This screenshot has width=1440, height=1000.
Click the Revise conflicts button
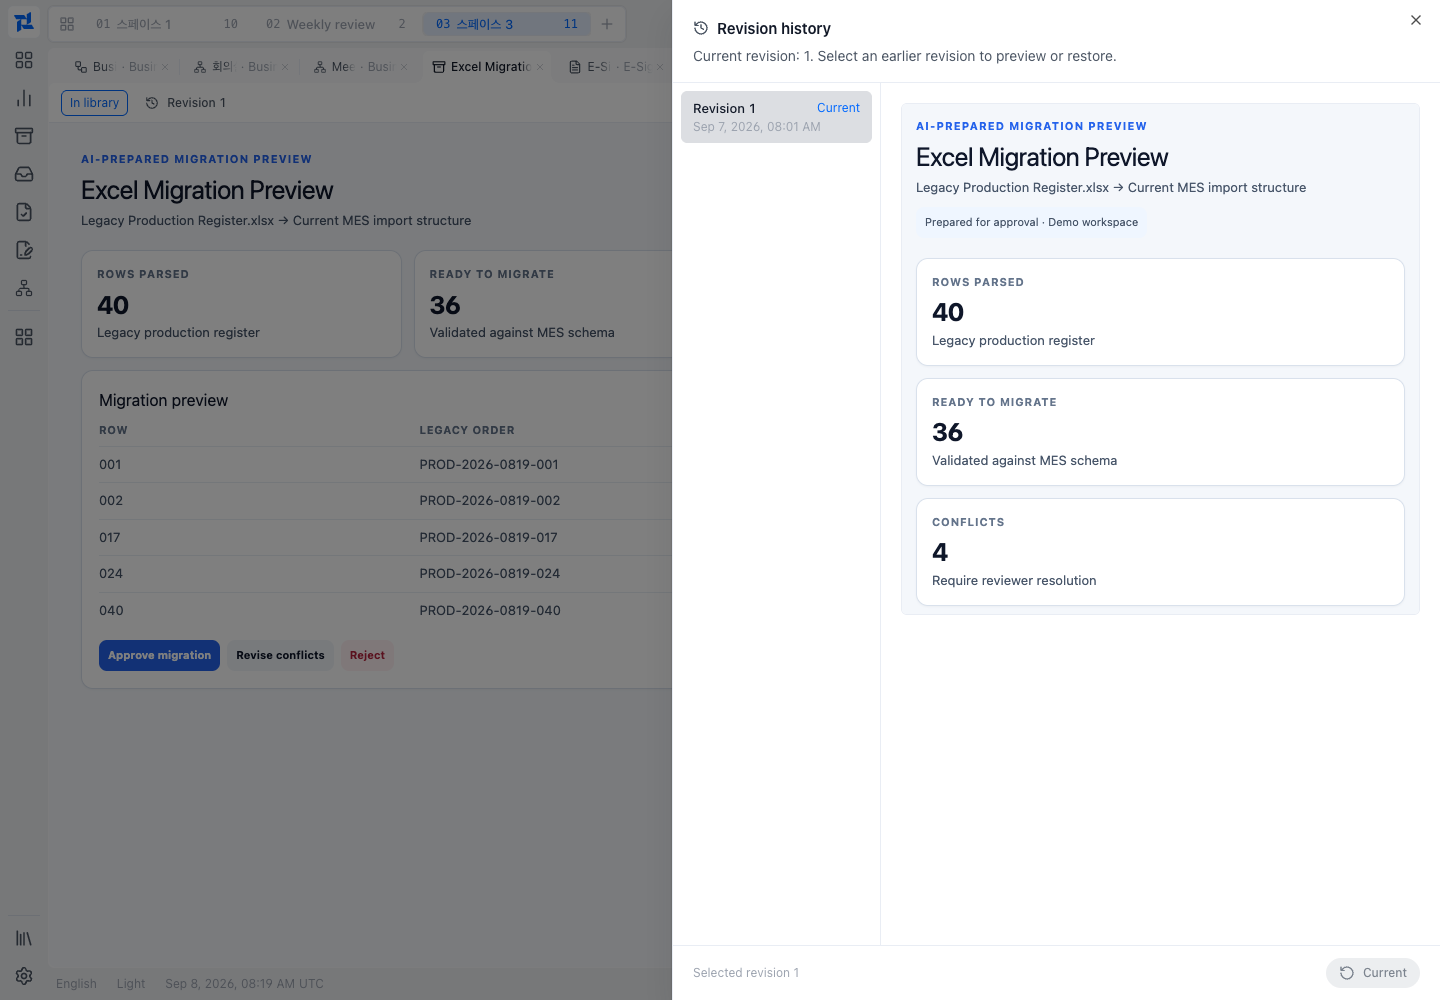click(x=280, y=656)
